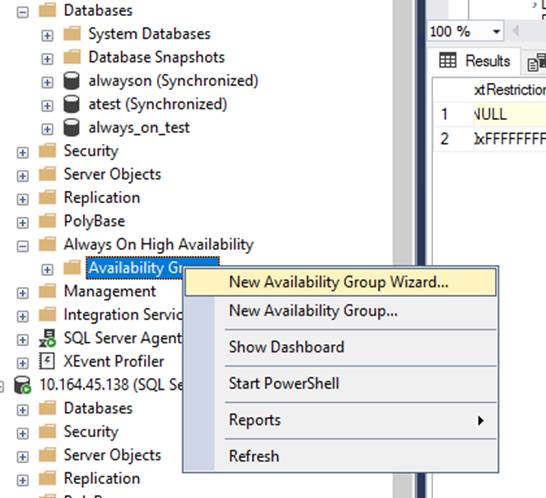Expand atest (Synchronized) database node
This screenshot has width=546, height=498.
(x=47, y=106)
